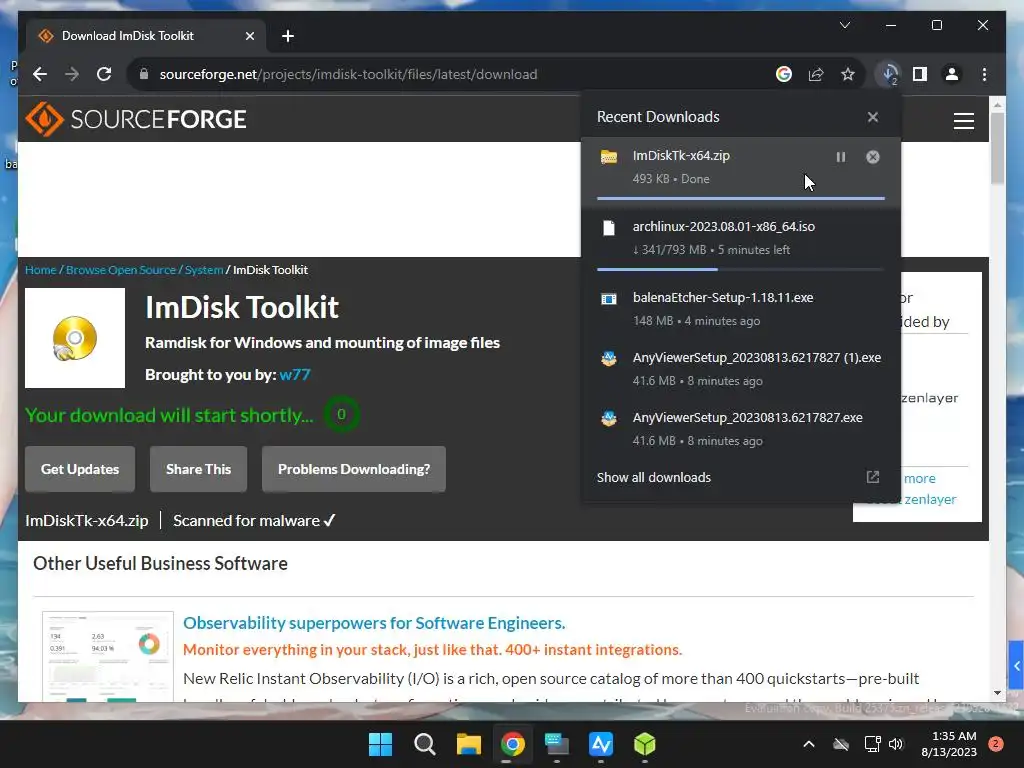Open the Chrome side panel icon
Viewport: 1024px width, 768px height.
(920, 74)
